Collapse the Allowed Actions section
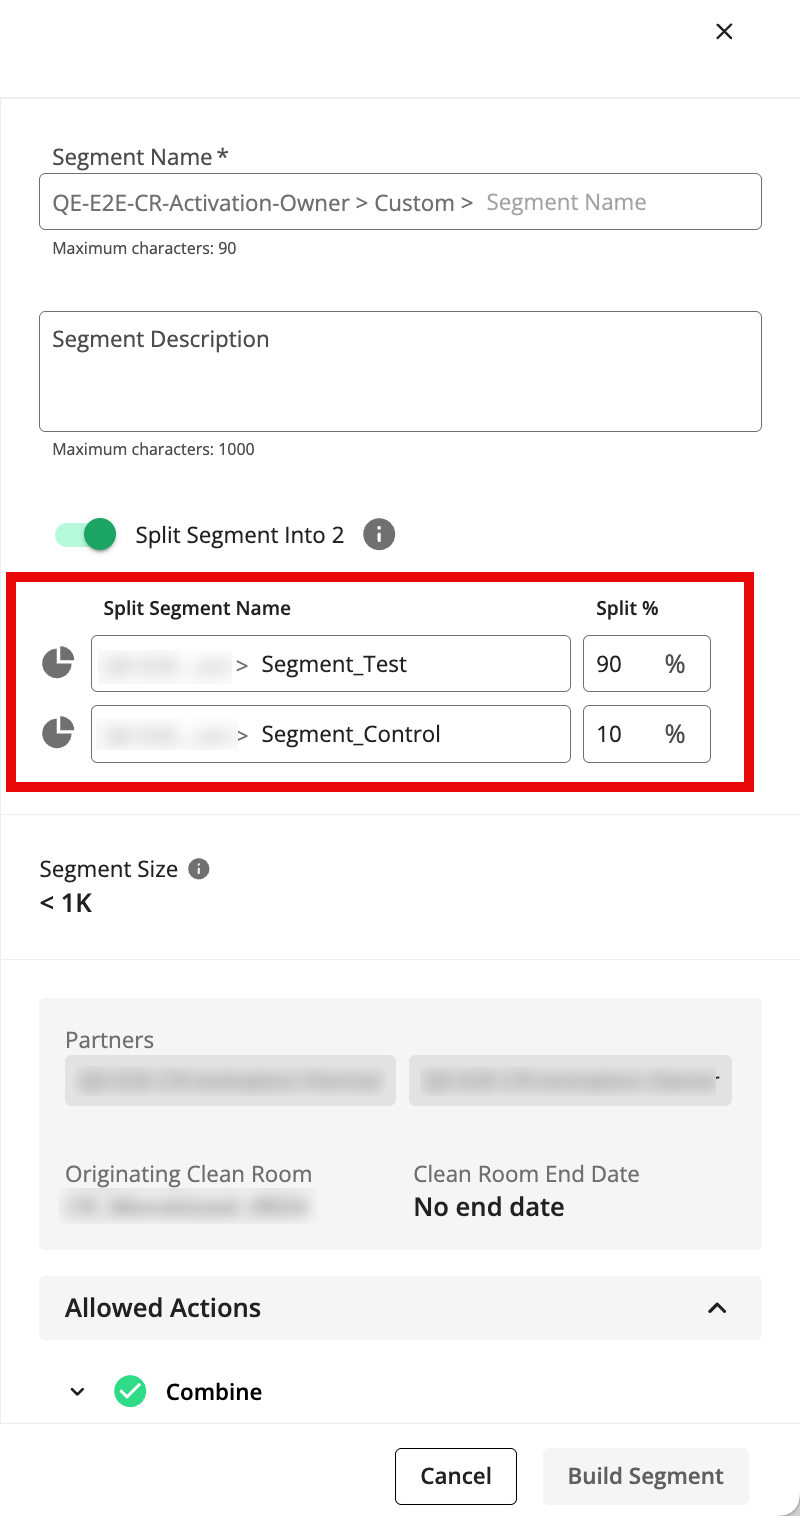Image resolution: width=800 pixels, height=1516 pixels. [x=717, y=1308]
